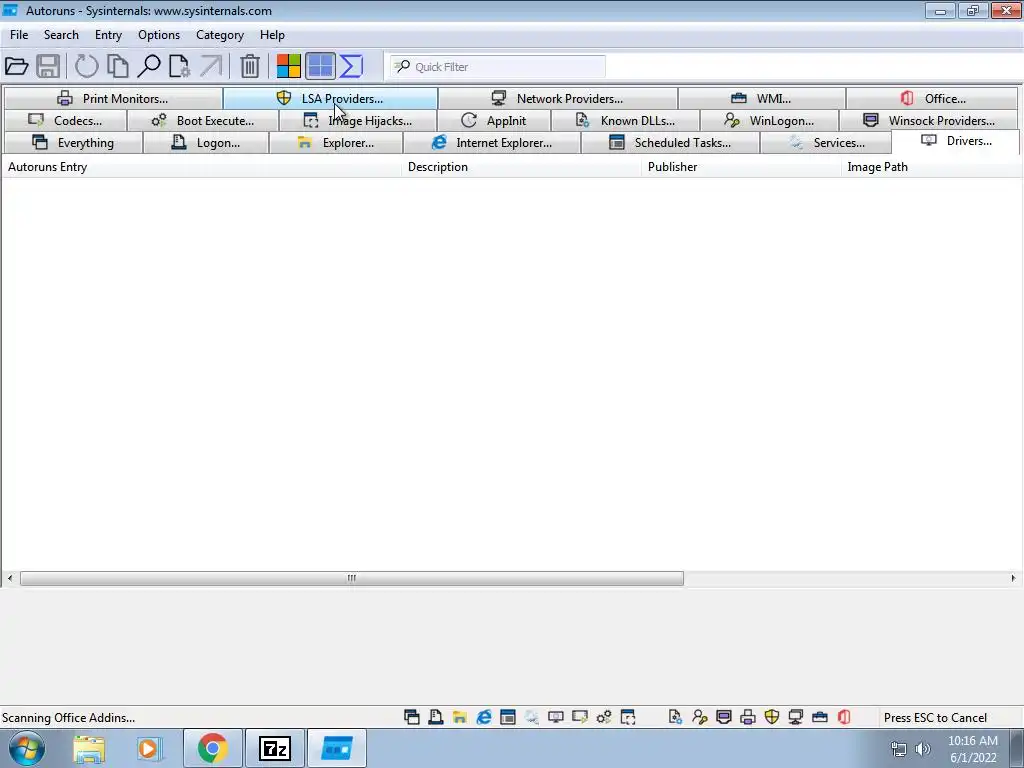The width and height of the screenshot is (1024, 768).
Task: Click the WinLogon user-key icon in status bar
Action: point(699,718)
